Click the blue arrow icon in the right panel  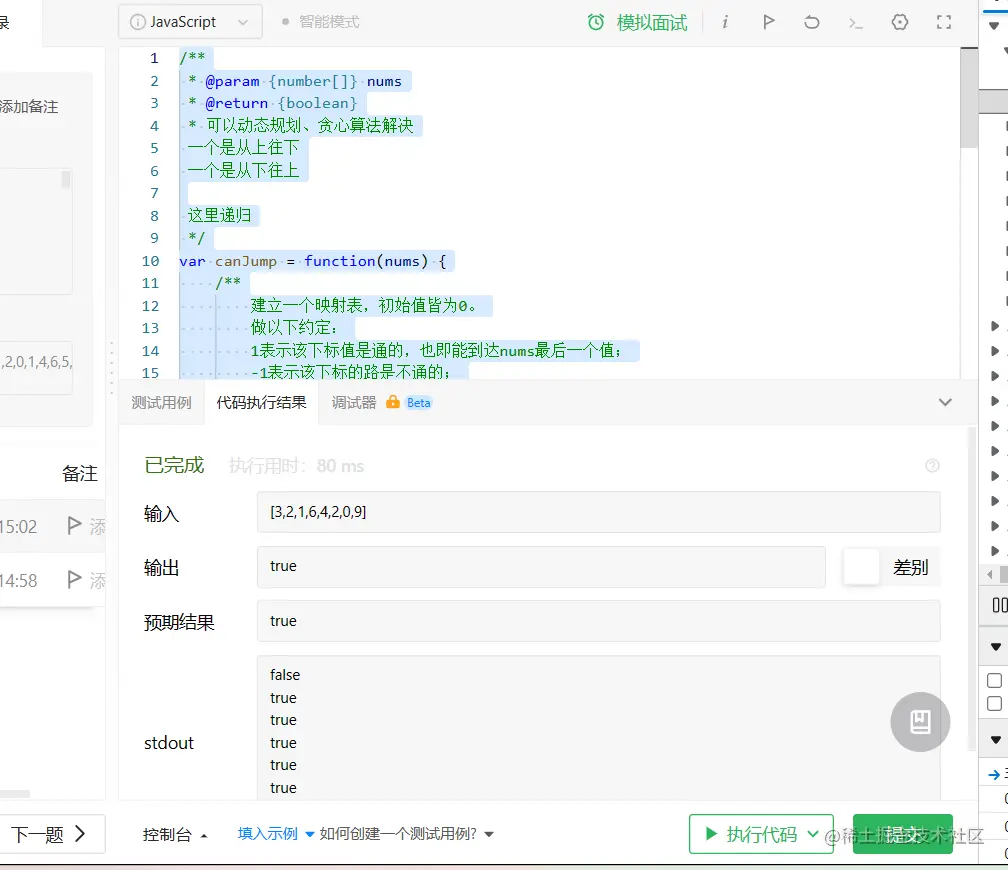click(x=994, y=775)
